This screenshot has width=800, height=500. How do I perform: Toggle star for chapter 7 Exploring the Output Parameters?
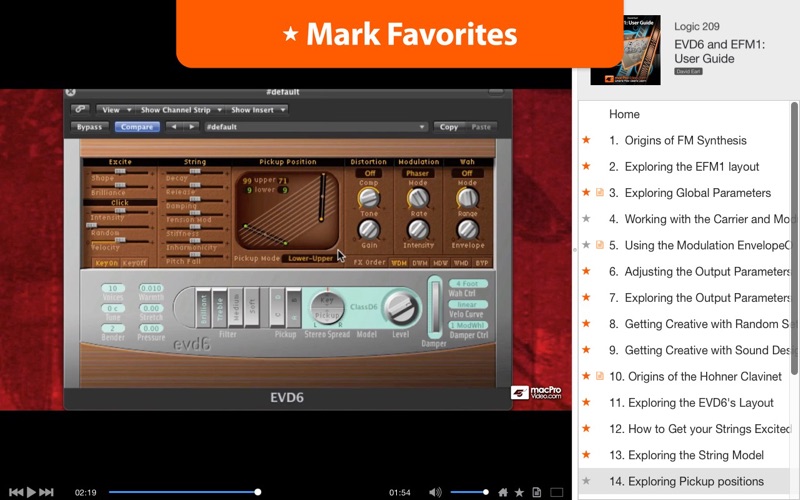587,298
